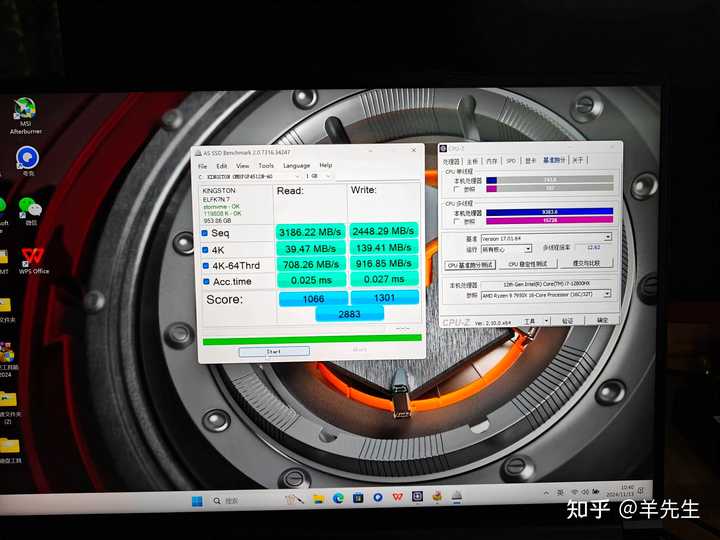Click the green benchmark progress bar
This screenshot has height=540, width=720.
click(312, 339)
